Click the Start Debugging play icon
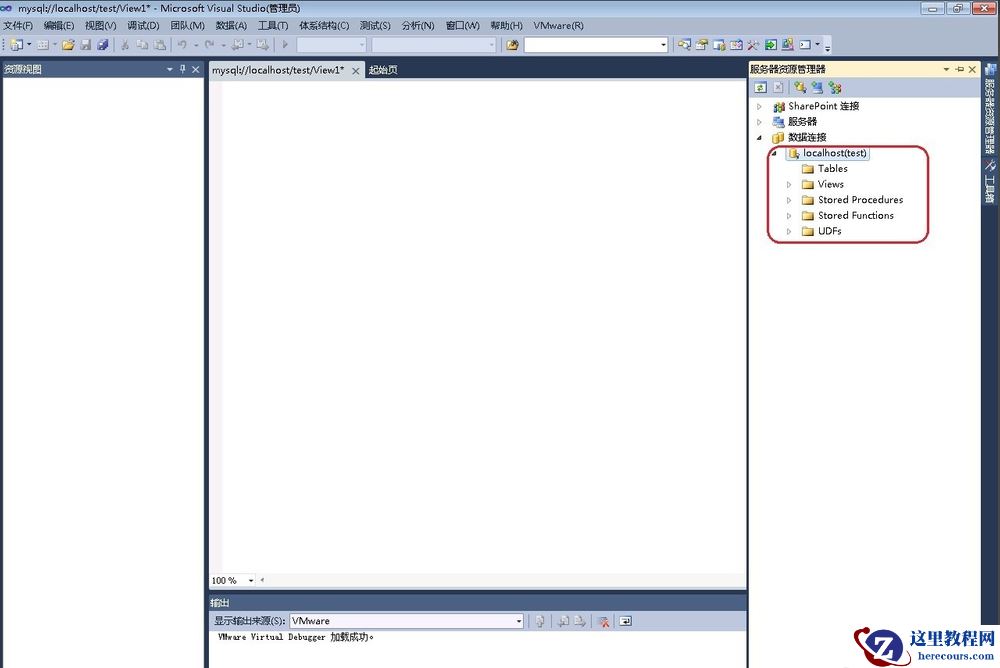The width and height of the screenshot is (1000, 668). (285, 45)
